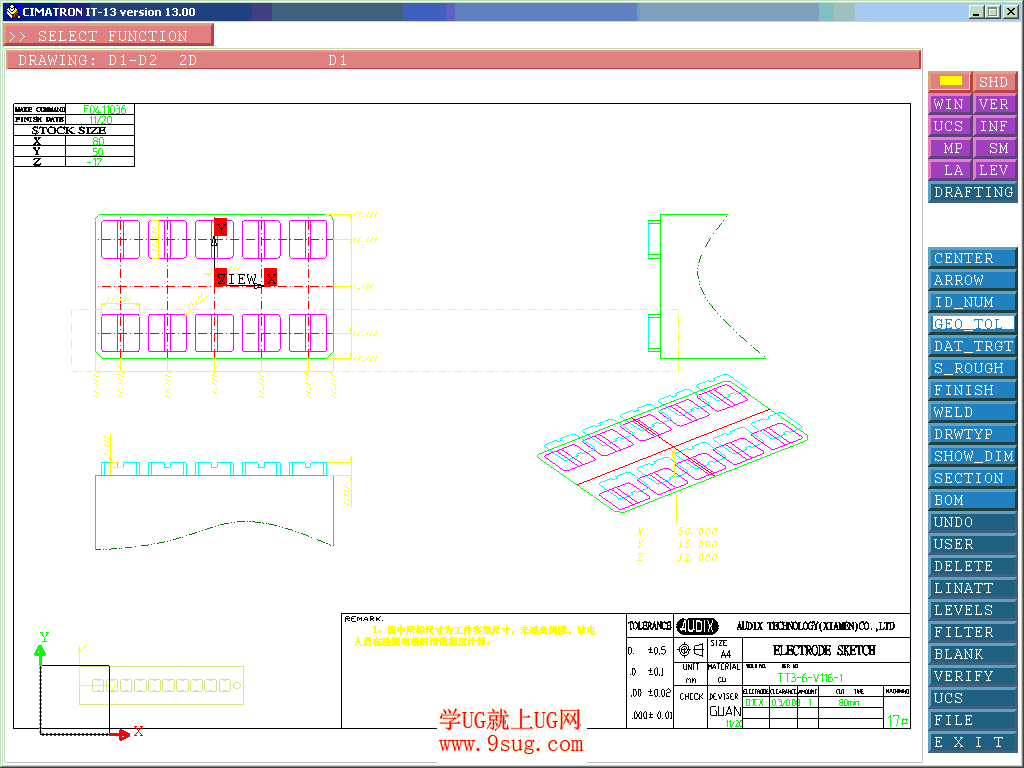Image resolution: width=1024 pixels, height=768 pixels.
Task: Open the WIN window menu
Action: point(950,104)
